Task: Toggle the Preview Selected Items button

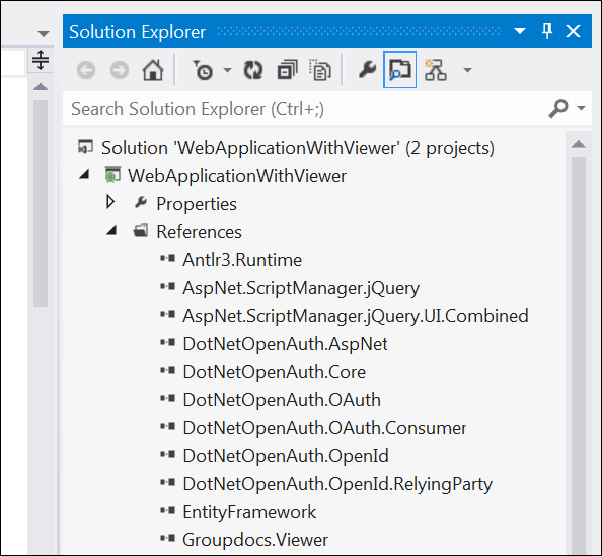Action: pyautogui.click(x=400, y=70)
